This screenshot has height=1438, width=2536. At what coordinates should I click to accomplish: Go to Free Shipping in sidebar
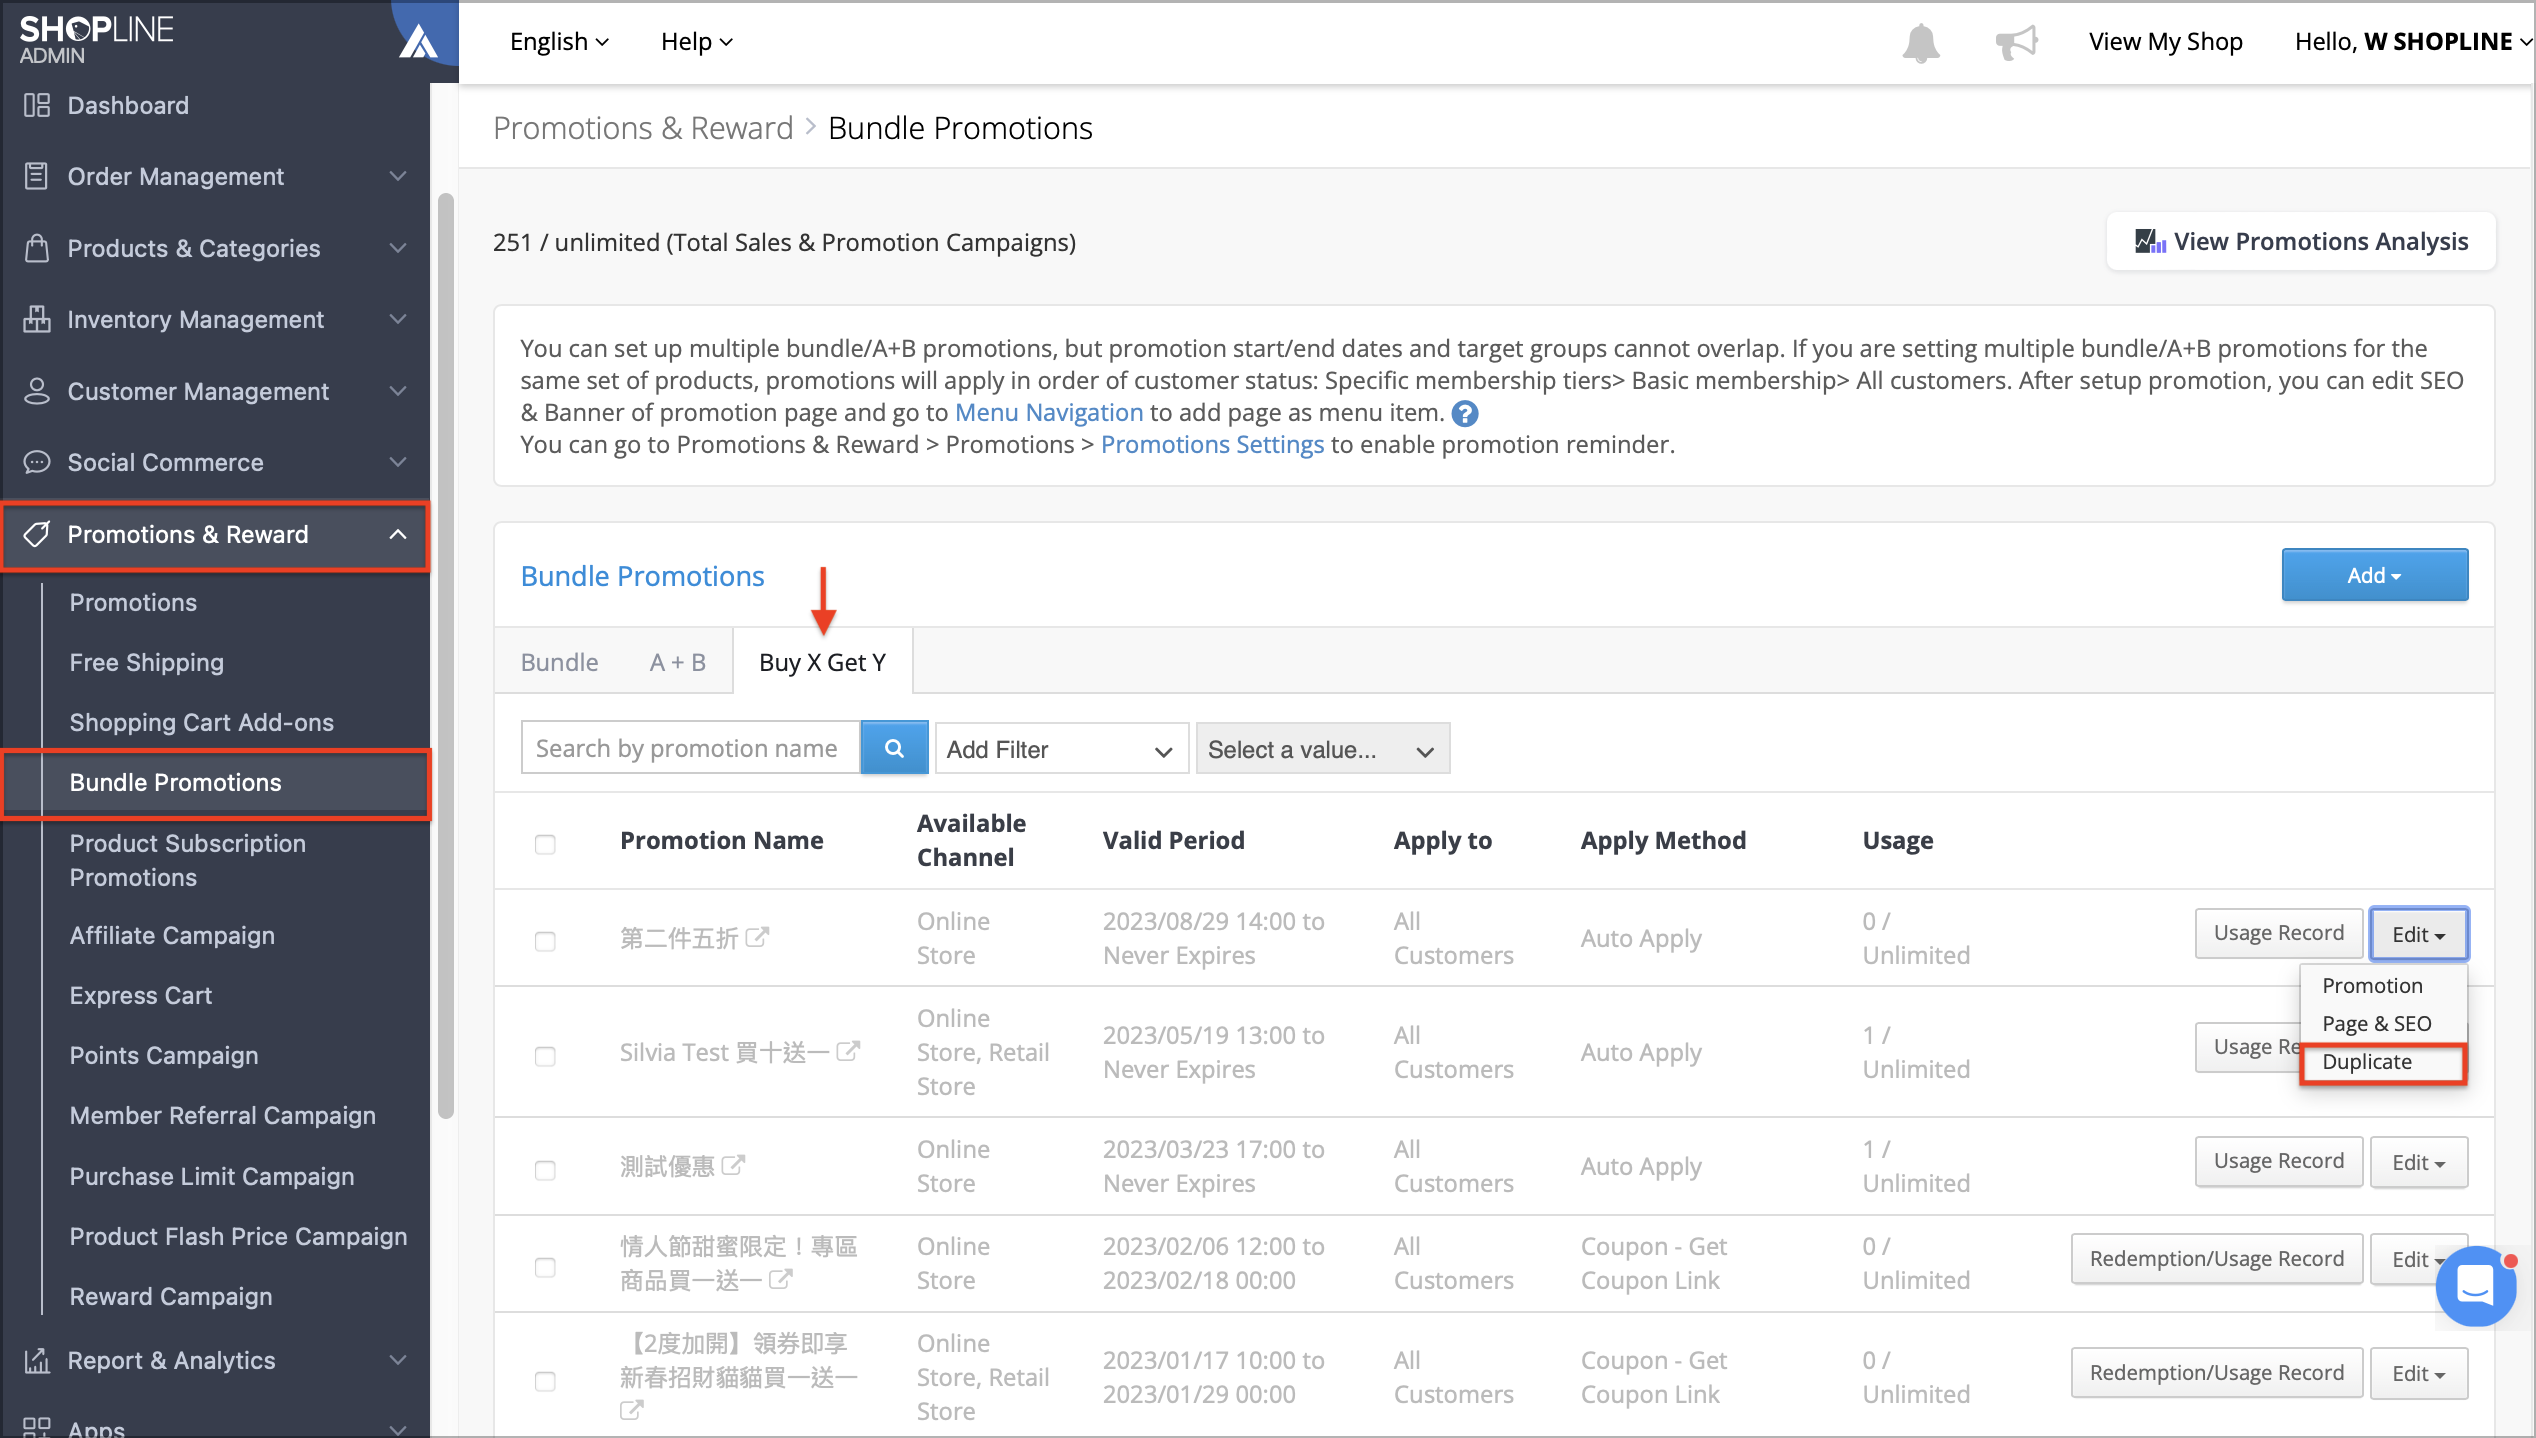pos(147,662)
